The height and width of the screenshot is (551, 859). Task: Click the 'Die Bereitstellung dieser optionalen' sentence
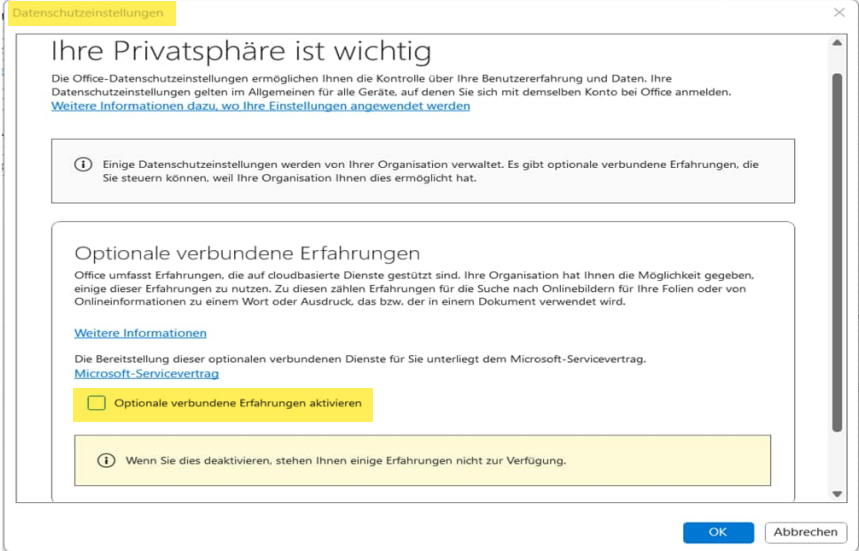(x=360, y=358)
